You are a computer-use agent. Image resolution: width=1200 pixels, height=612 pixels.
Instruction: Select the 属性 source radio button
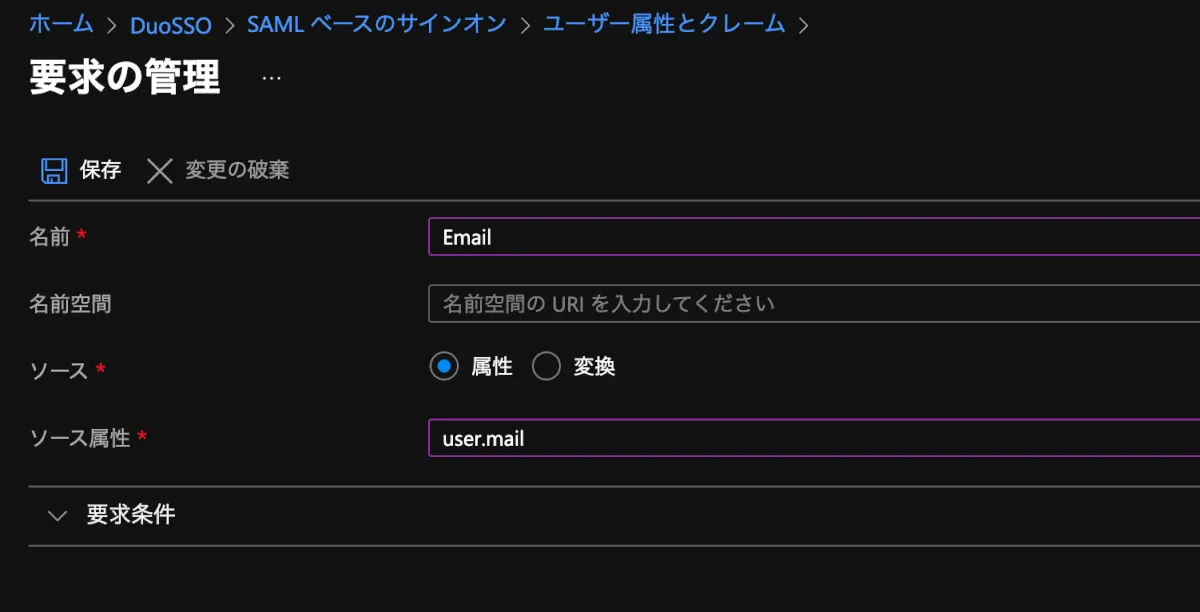tap(444, 367)
